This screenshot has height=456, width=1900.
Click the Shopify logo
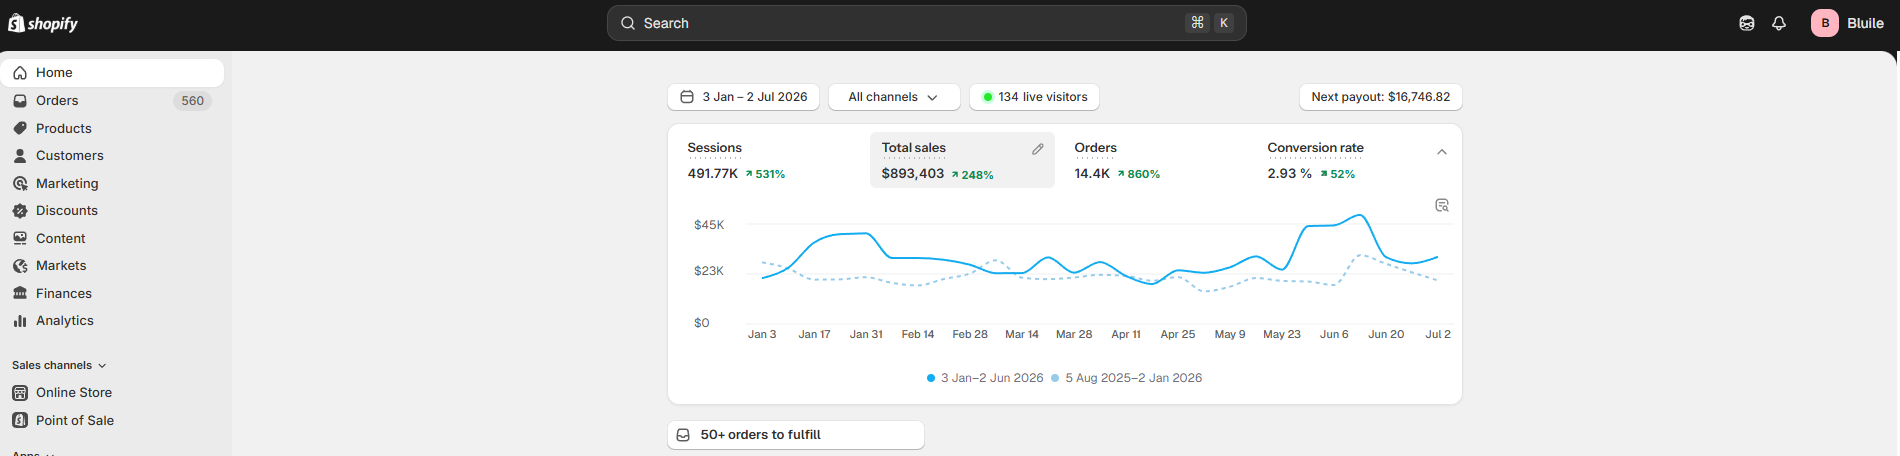click(x=43, y=23)
